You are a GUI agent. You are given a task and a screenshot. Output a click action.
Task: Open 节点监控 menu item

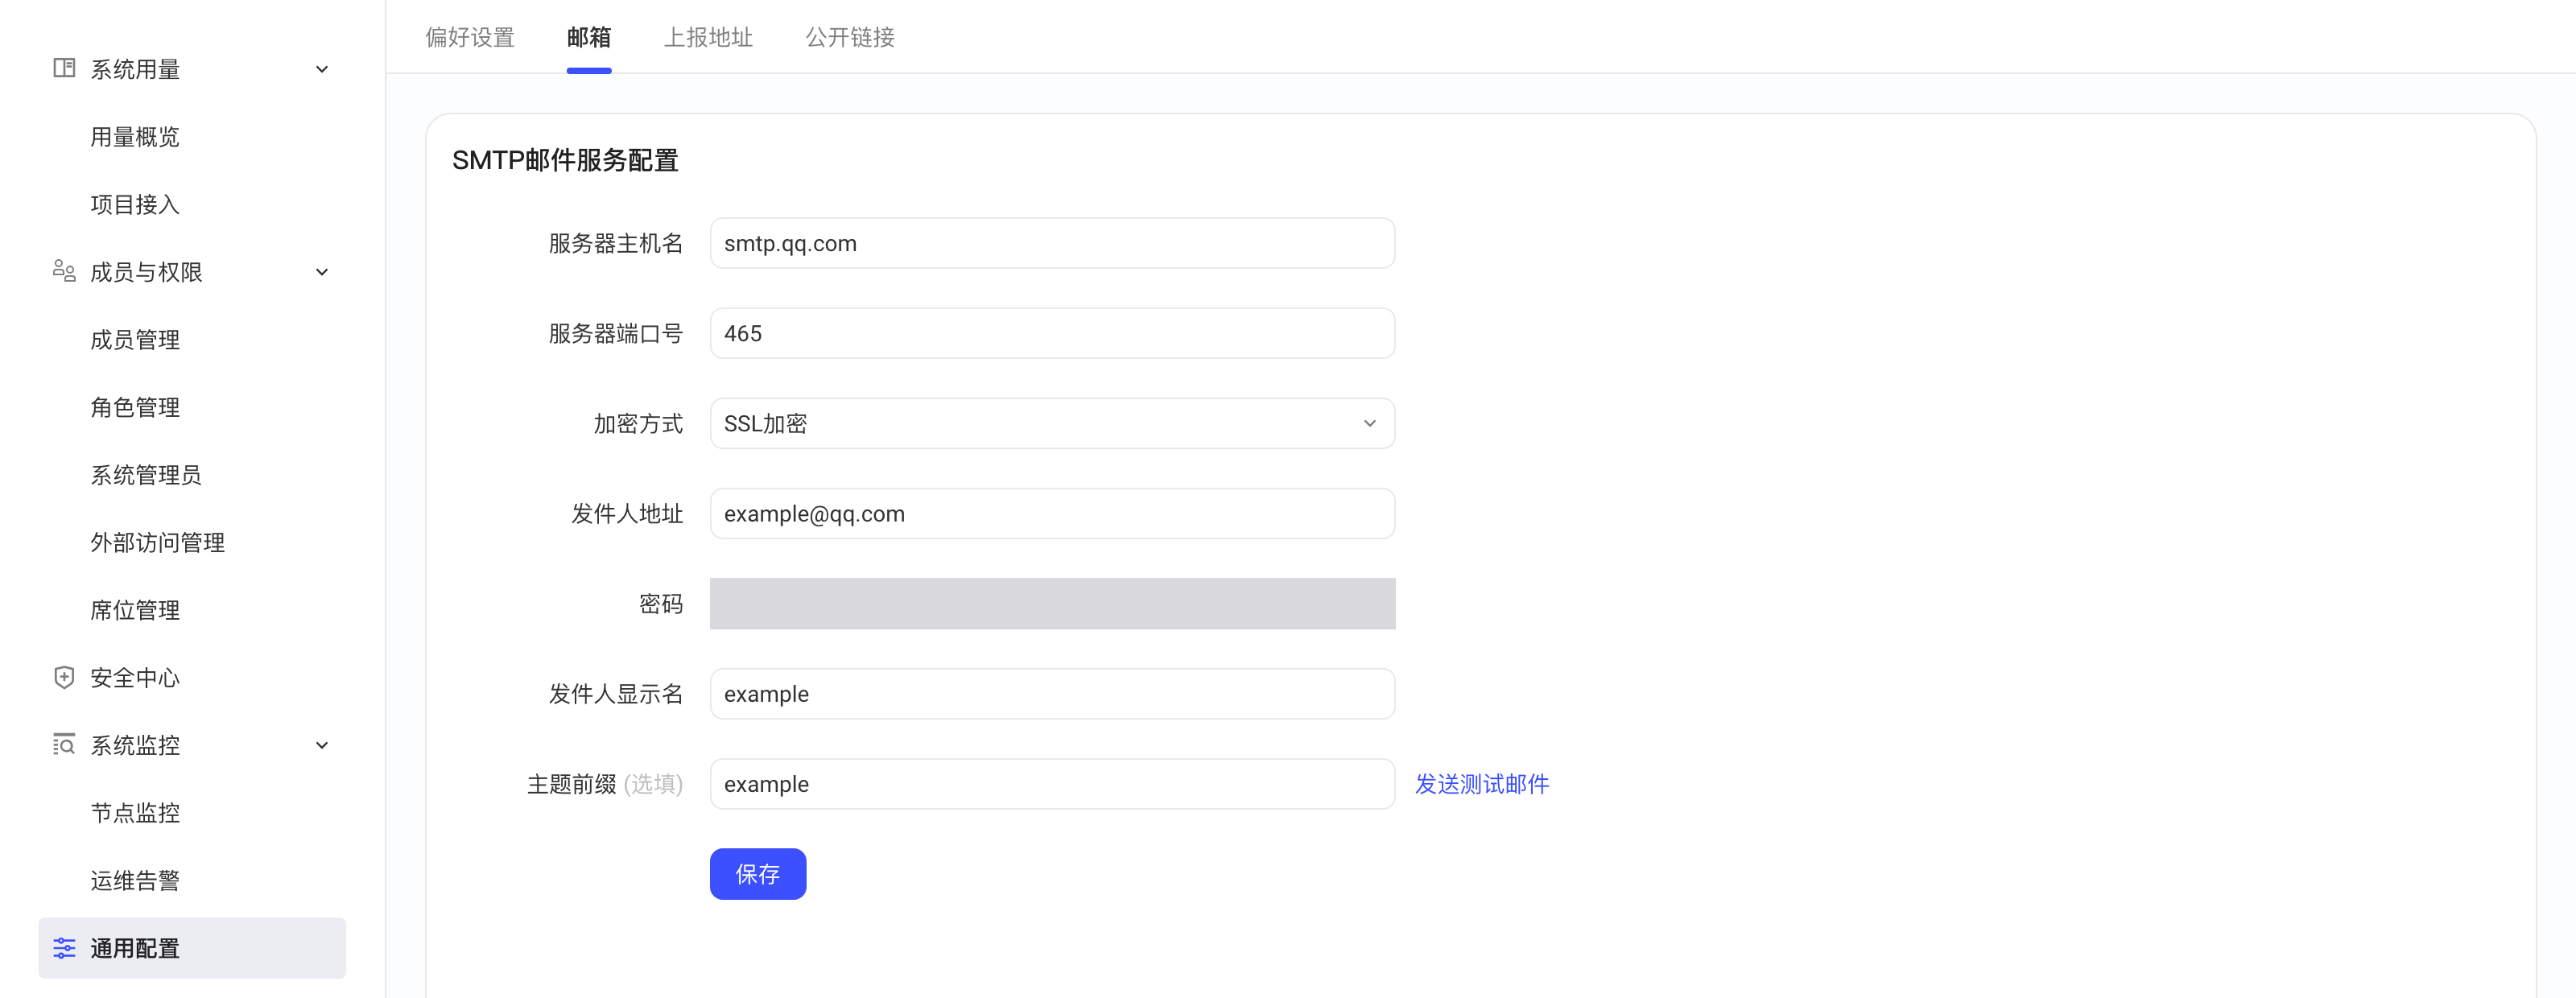coord(135,813)
